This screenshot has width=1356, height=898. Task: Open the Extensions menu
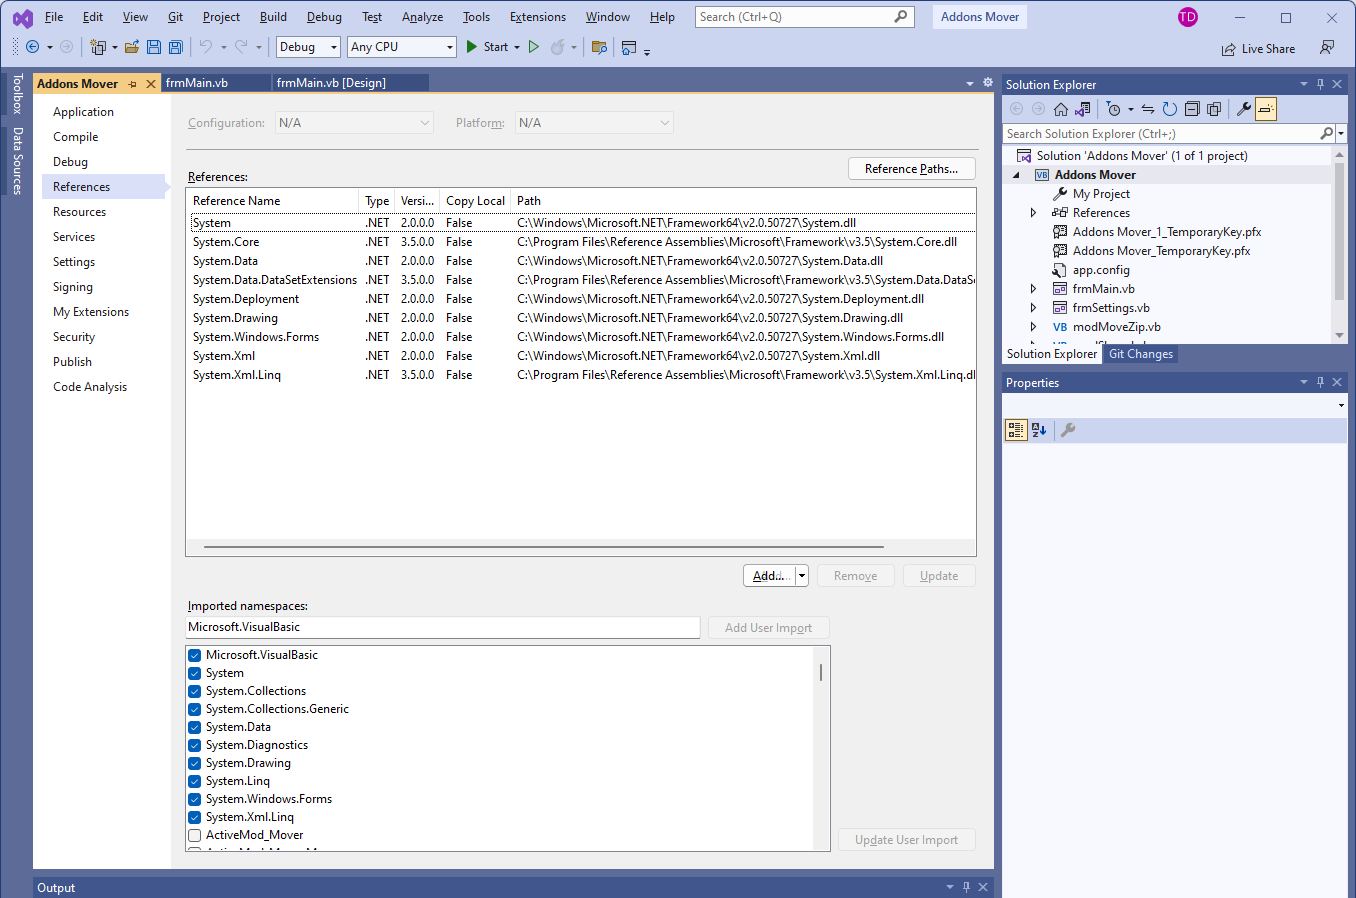pos(537,17)
